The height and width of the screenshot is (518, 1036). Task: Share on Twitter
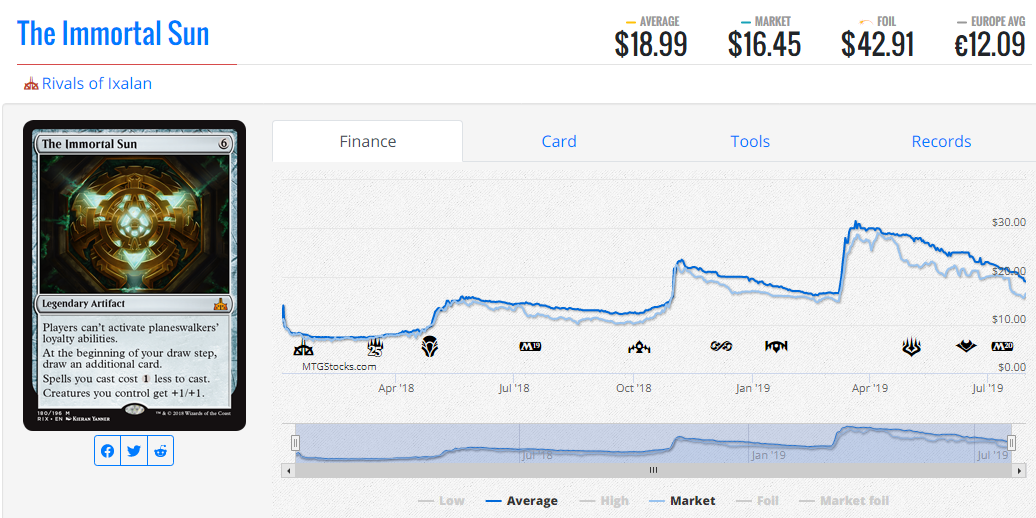point(134,451)
